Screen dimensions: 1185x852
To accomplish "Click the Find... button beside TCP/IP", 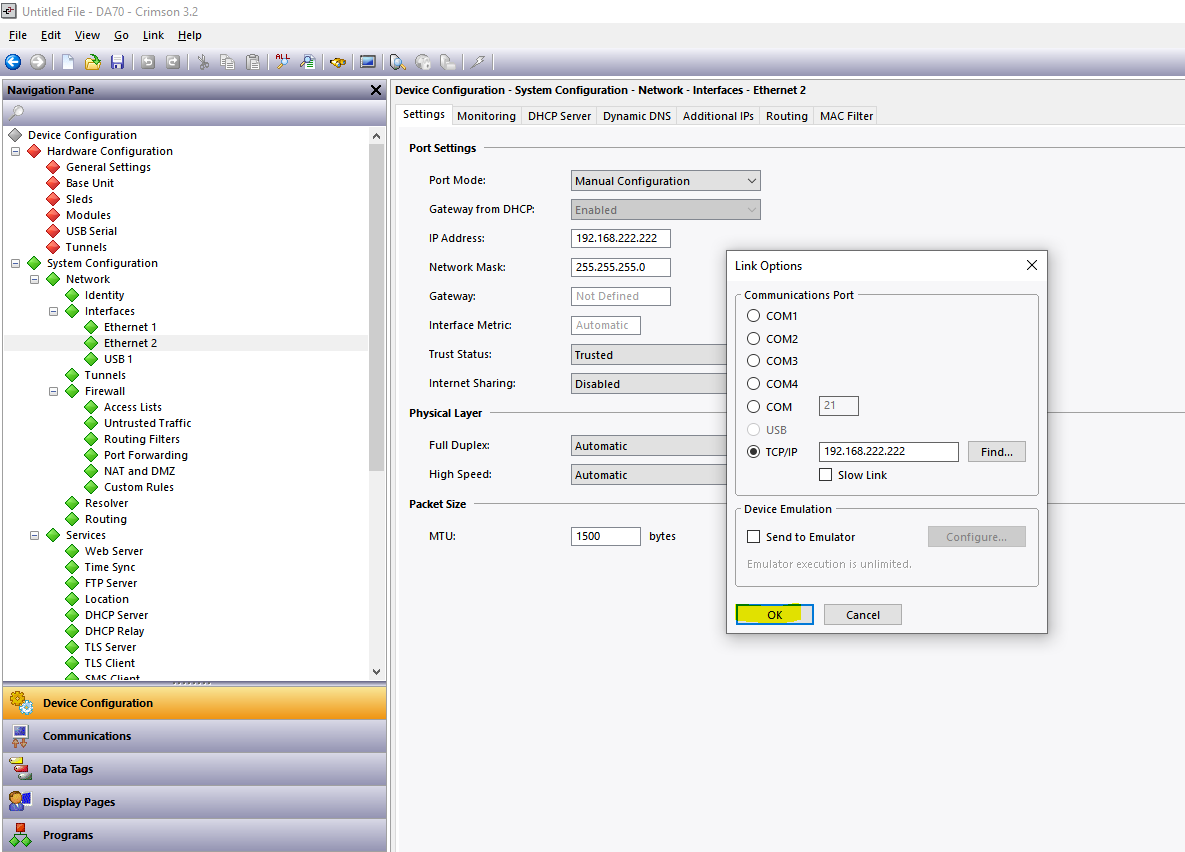I will tap(997, 452).
